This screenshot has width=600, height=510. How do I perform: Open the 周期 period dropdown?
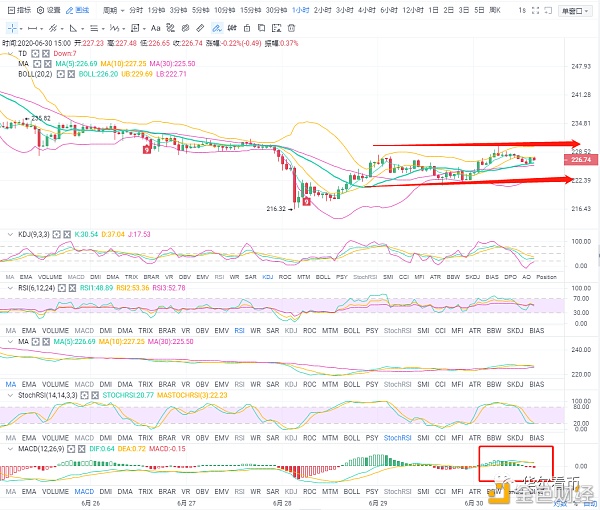(x=114, y=10)
